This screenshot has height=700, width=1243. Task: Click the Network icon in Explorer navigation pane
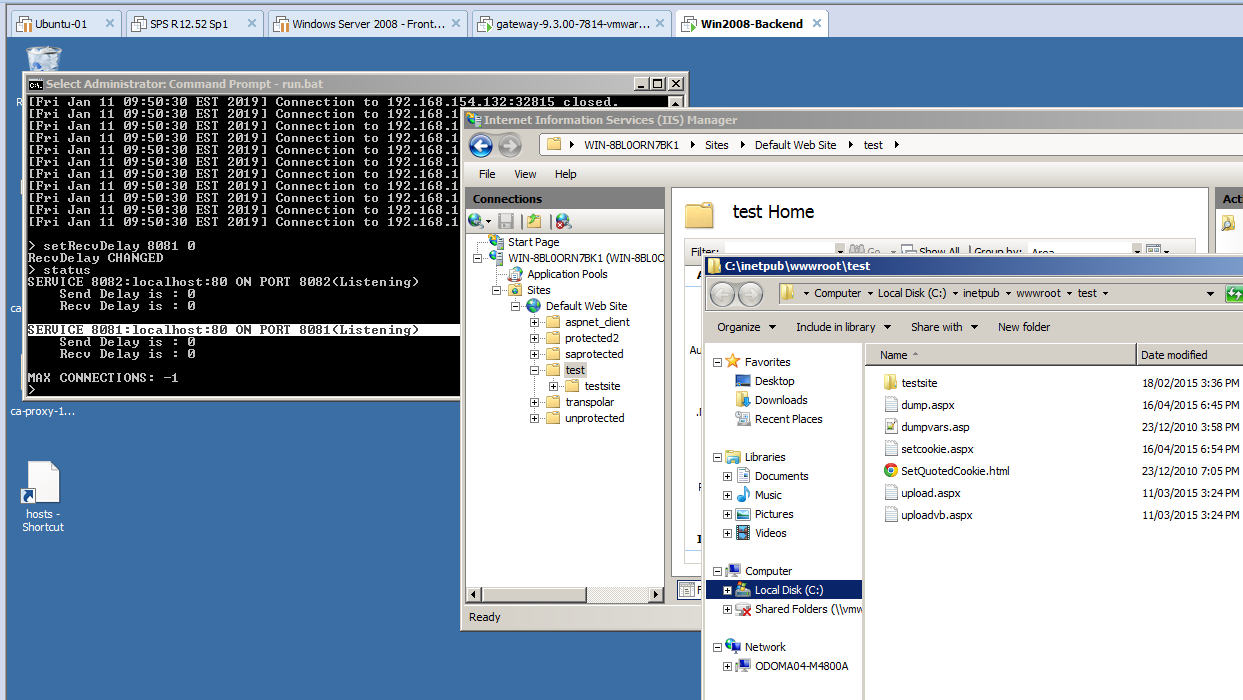[x=733, y=647]
